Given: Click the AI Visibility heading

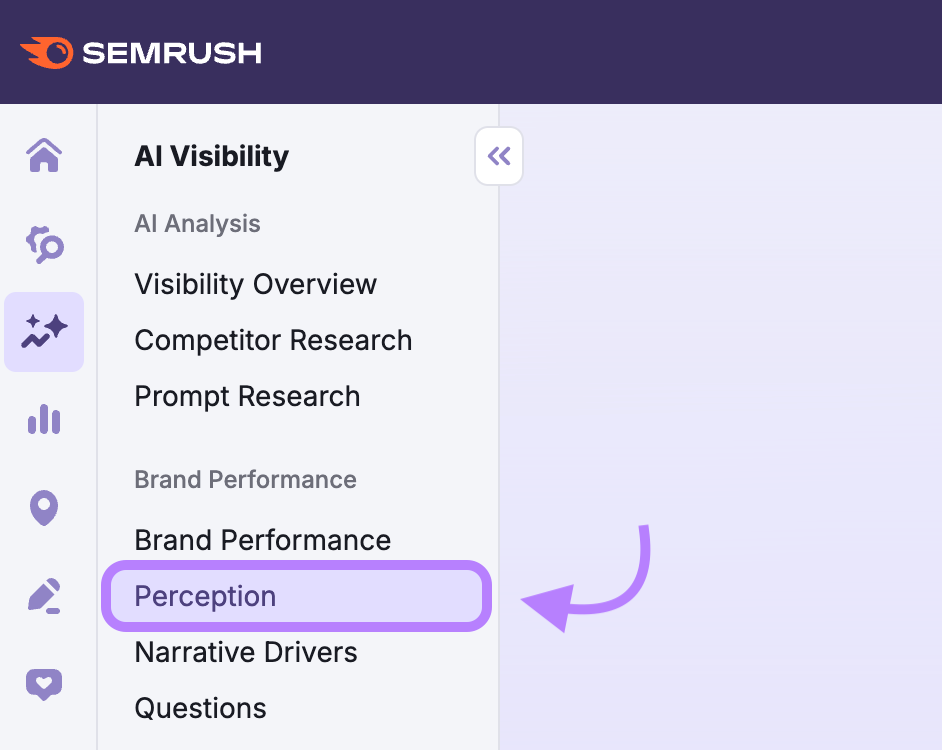Looking at the screenshot, I should pos(211,156).
